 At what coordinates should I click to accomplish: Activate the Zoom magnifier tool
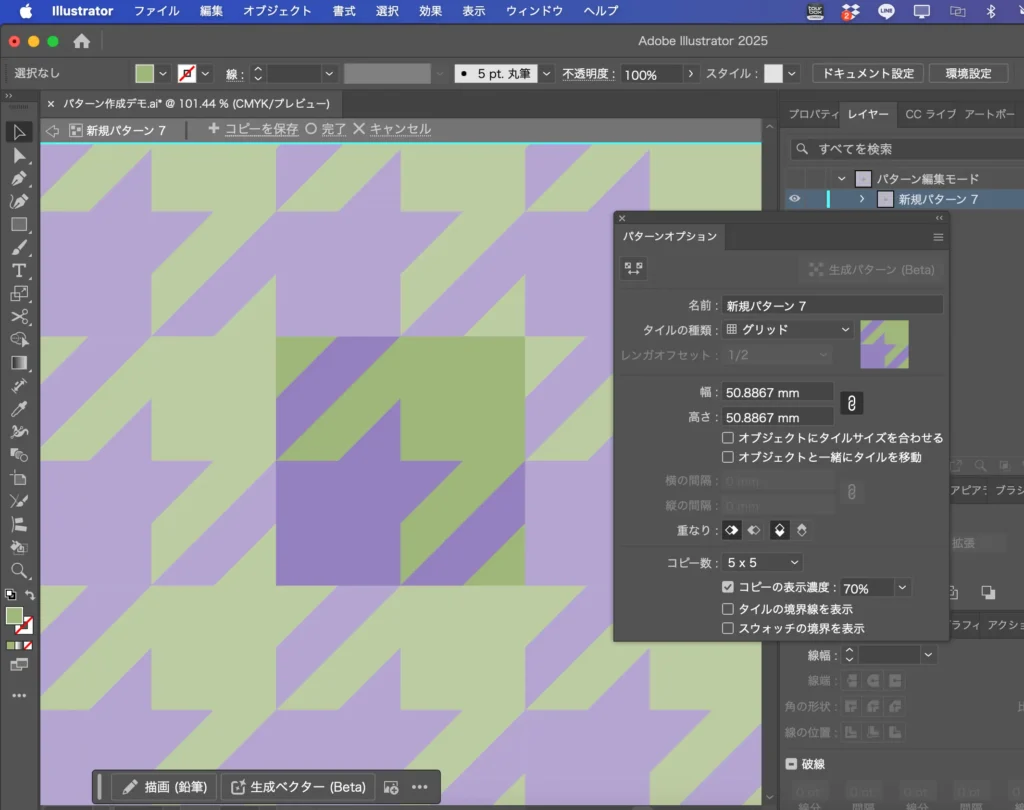(19, 570)
